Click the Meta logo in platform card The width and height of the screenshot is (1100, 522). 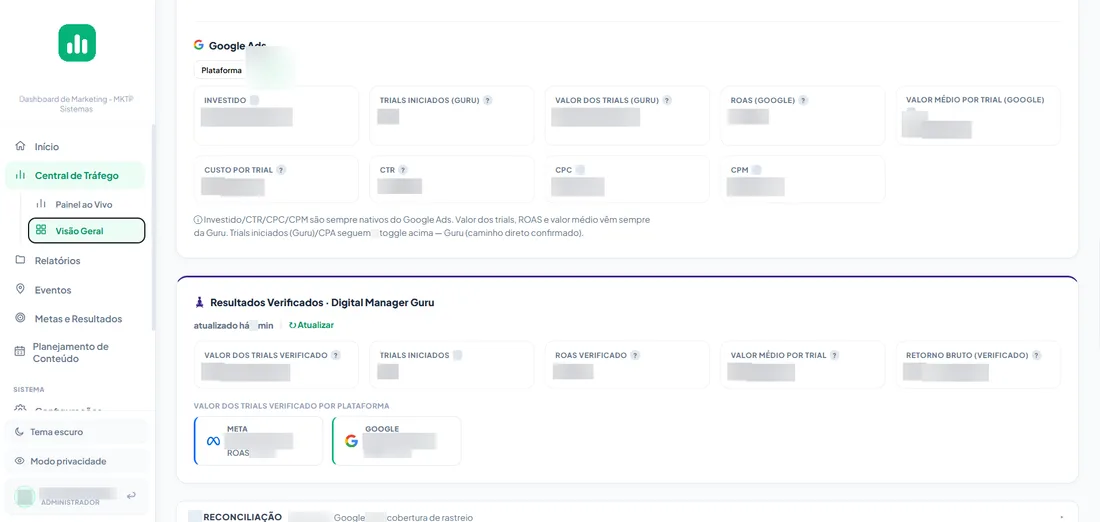pyautogui.click(x=213, y=441)
